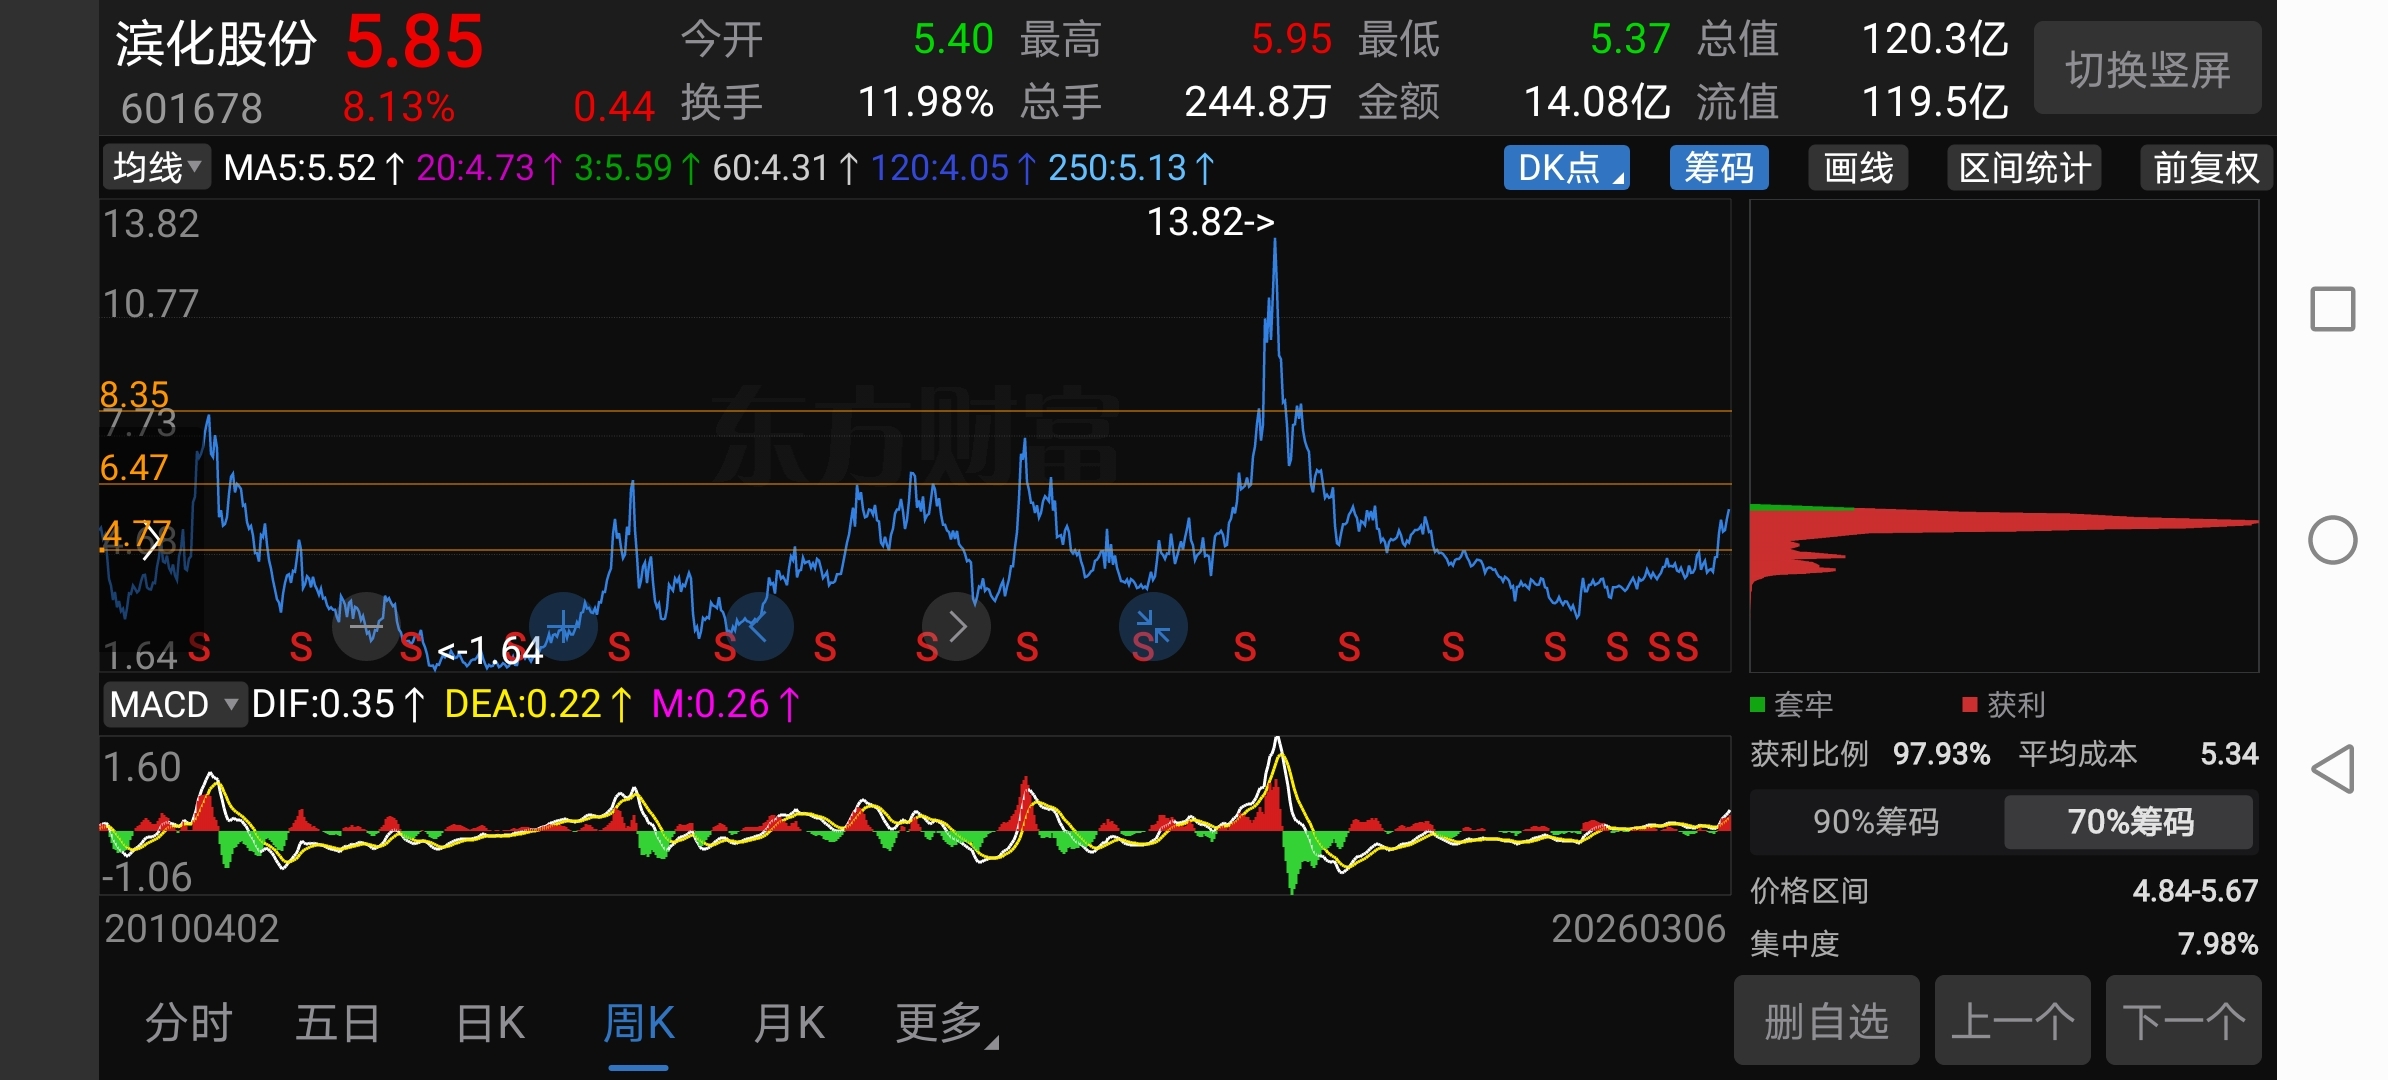Open the 均线 indicator dropdown
This screenshot has height=1080, width=2388.
click(157, 167)
